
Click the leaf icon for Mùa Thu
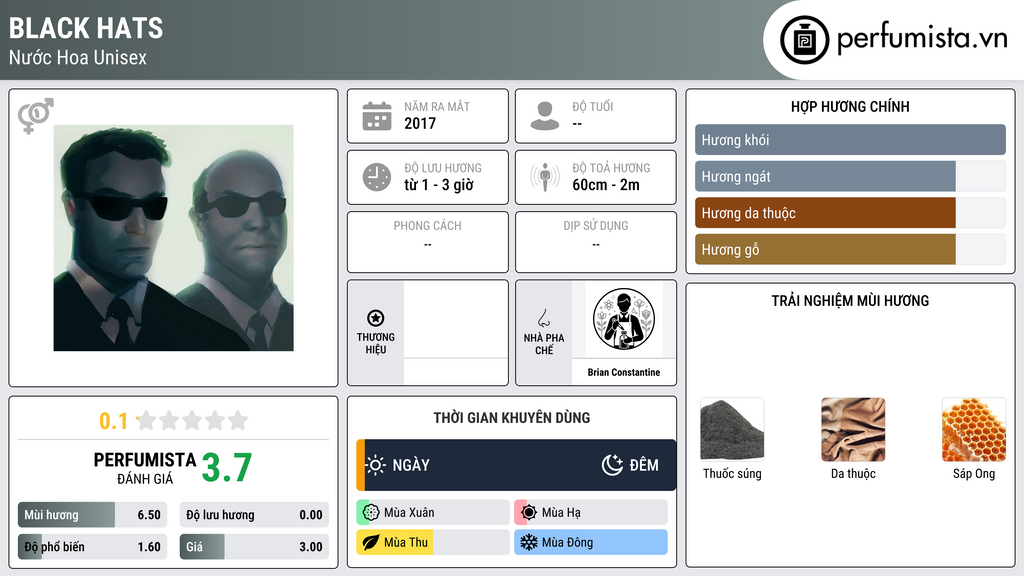coord(371,543)
